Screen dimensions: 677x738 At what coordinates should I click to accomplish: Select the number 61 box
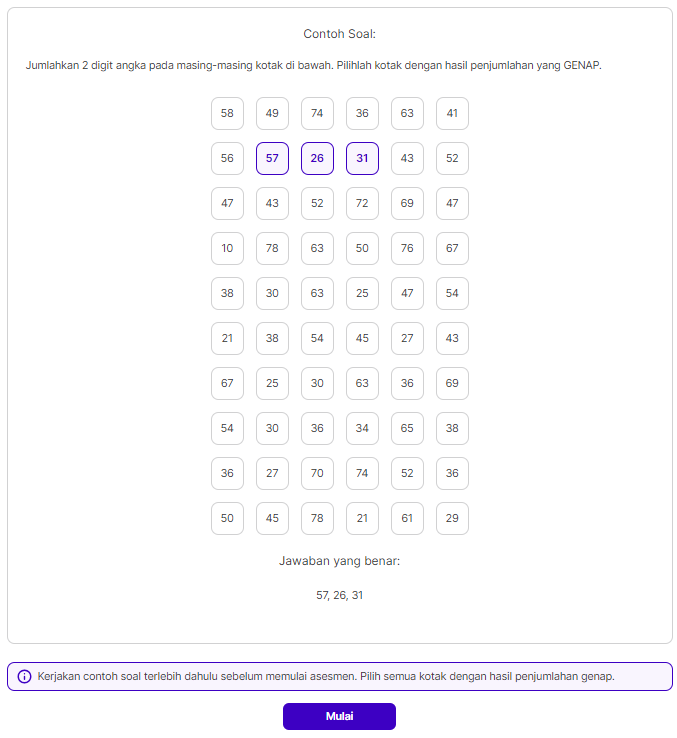click(x=407, y=518)
